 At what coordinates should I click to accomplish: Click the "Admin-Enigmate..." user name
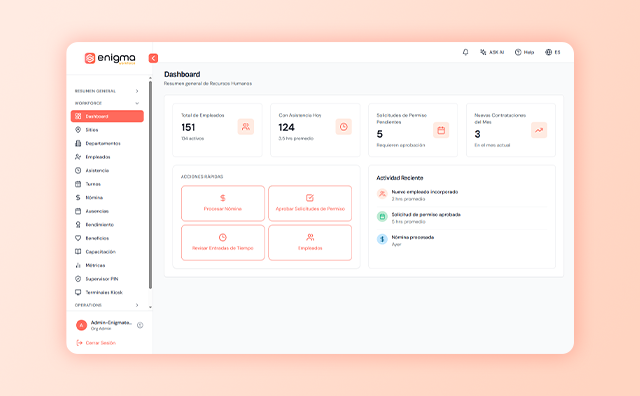111,323
